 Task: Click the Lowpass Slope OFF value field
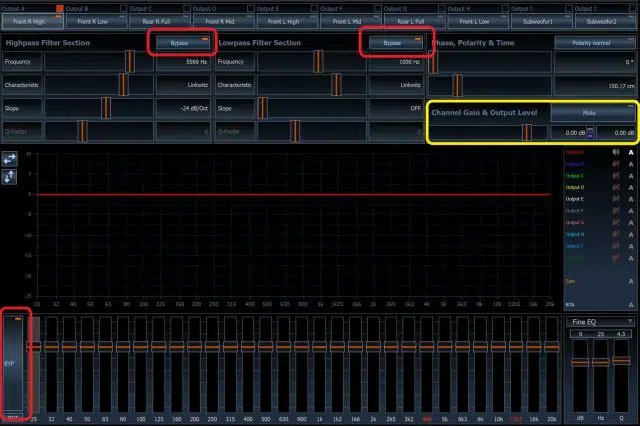tap(396, 108)
